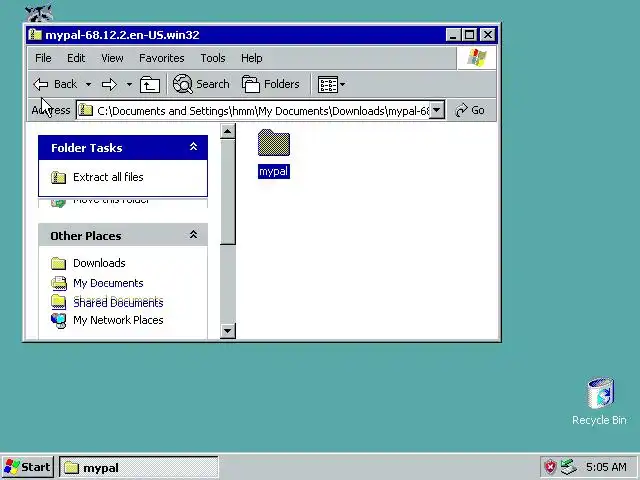
Task: Click the 5:05 AM clock
Action: [606, 467]
